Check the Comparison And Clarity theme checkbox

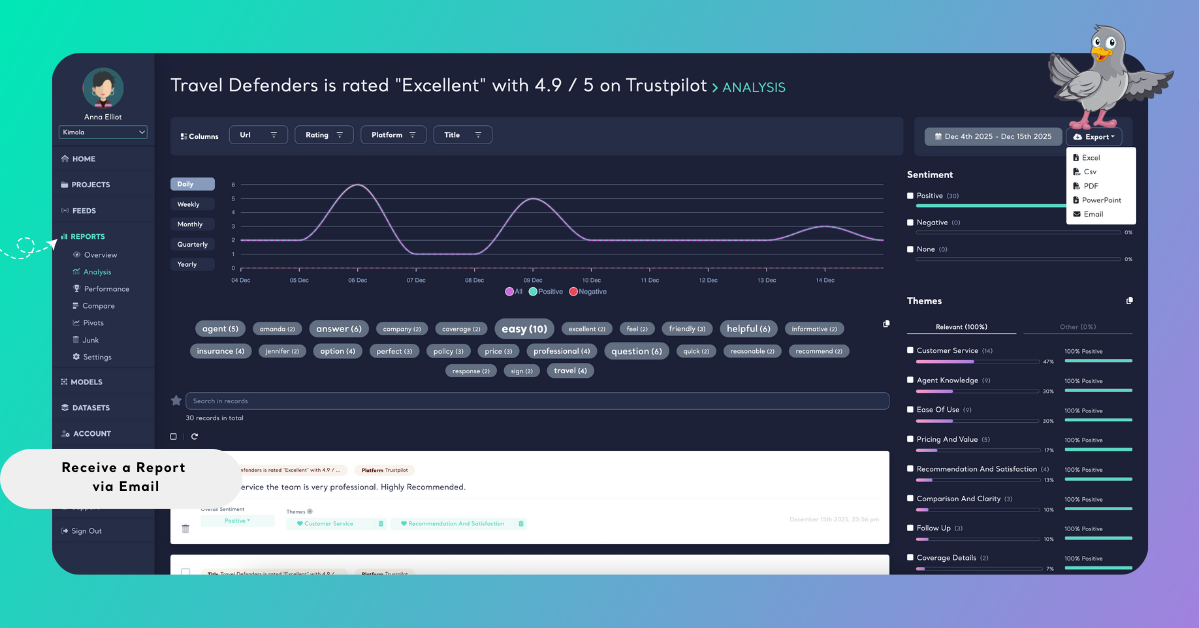click(910, 498)
